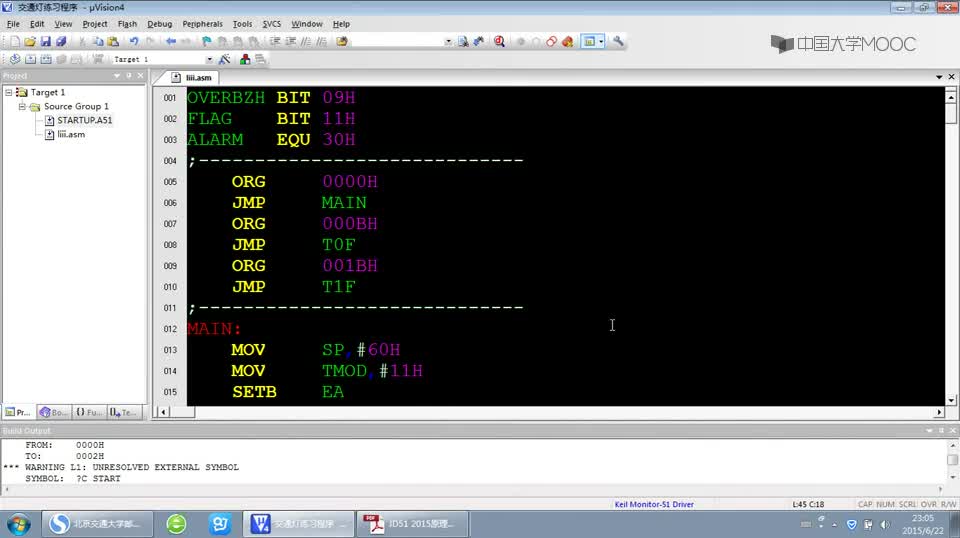Switch to the Functions (Fu...) panel tab
960x538 pixels.
pos(89,413)
